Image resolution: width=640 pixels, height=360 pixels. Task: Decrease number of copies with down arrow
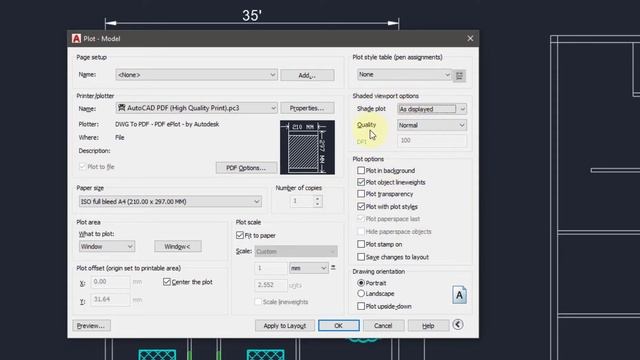point(318,204)
